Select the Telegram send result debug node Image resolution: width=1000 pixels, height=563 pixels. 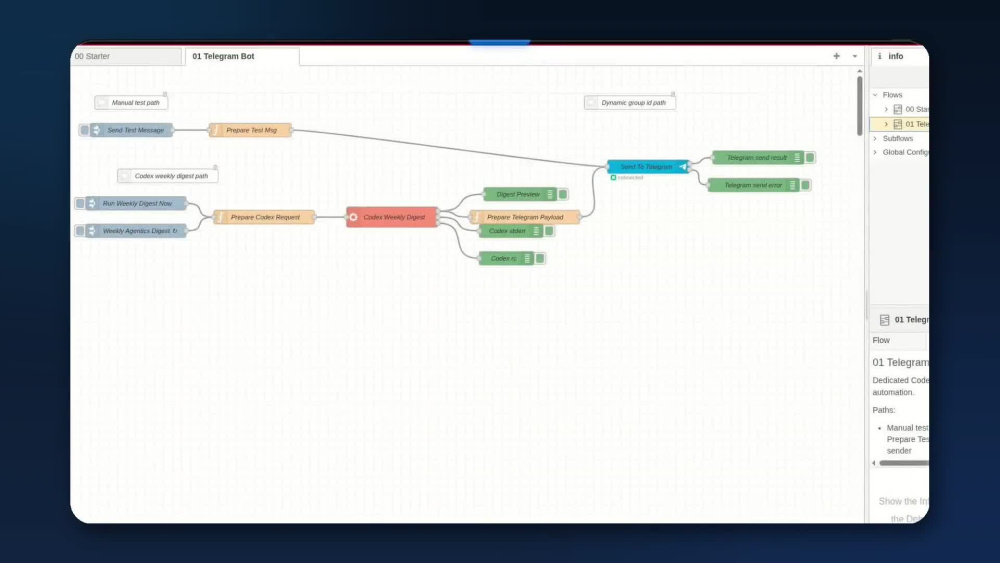(x=757, y=157)
